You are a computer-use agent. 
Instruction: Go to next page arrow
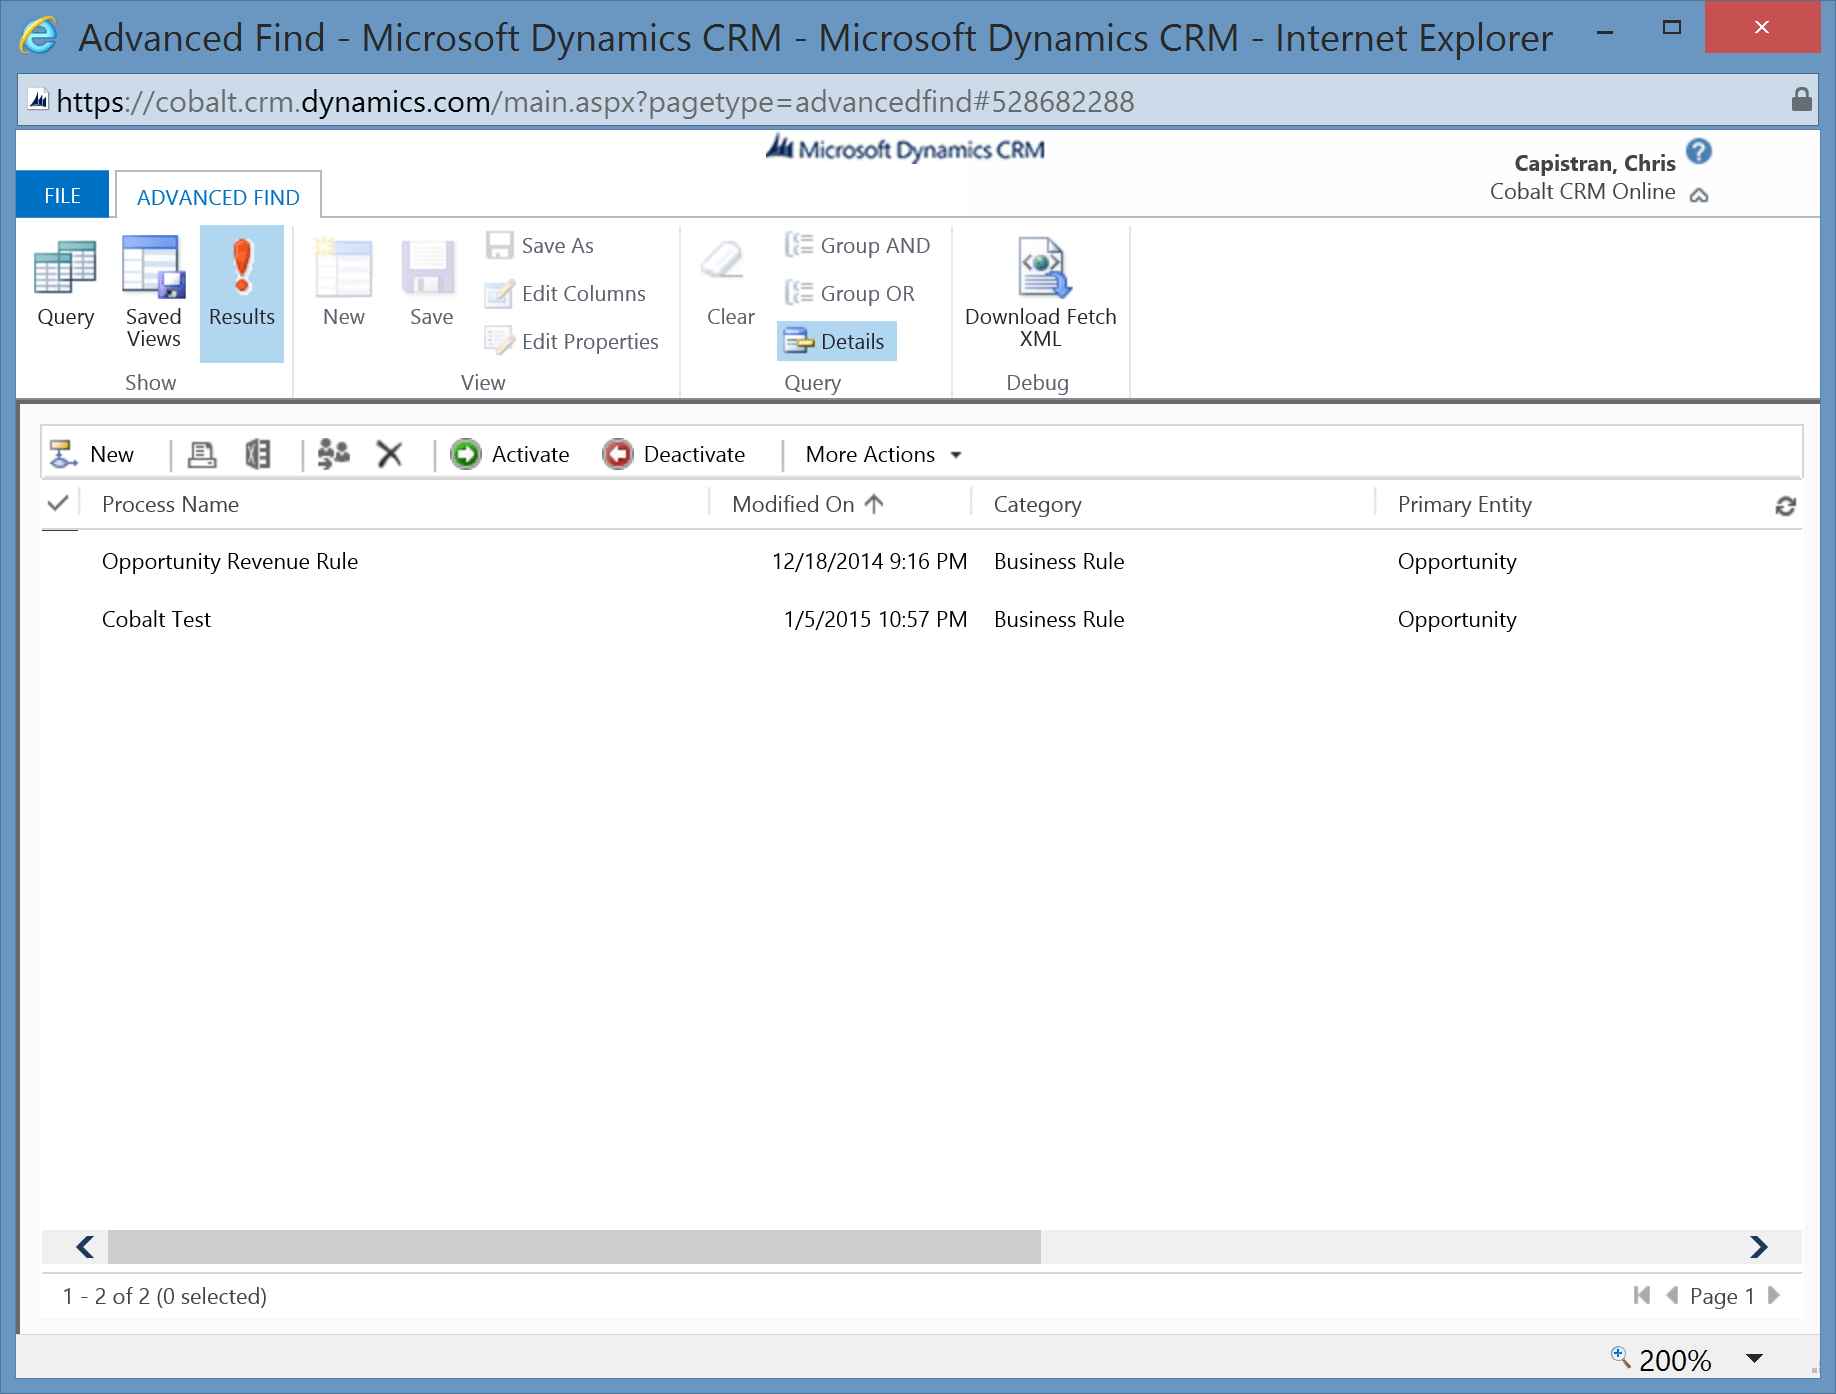(x=1774, y=1295)
